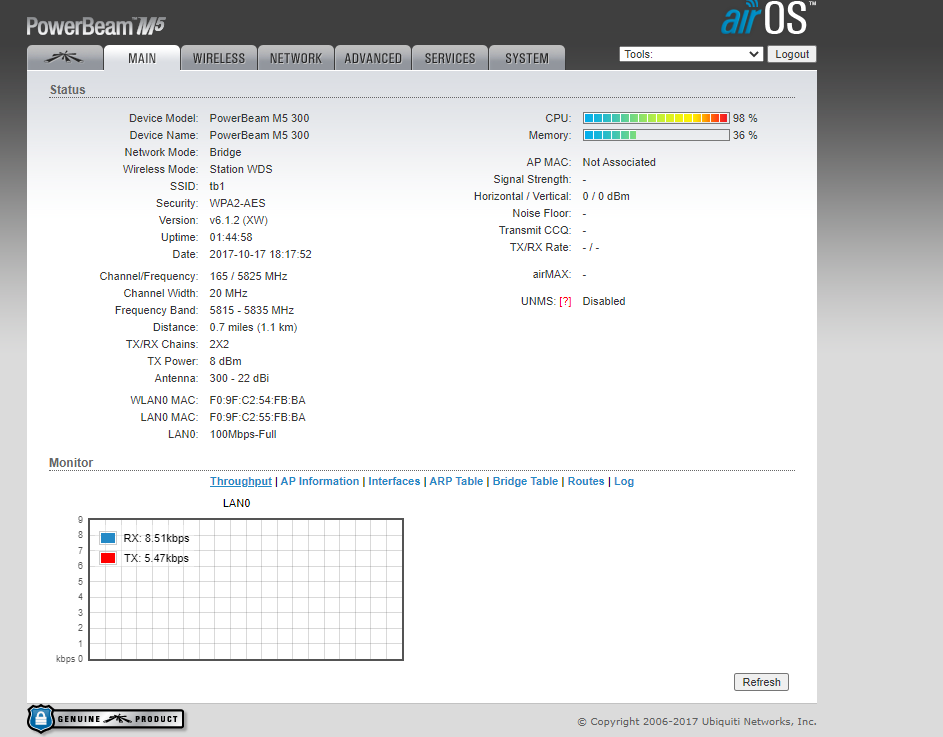The height and width of the screenshot is (737, 943).
Task: Switch to the MAIN tab
Action: [142, 58]
